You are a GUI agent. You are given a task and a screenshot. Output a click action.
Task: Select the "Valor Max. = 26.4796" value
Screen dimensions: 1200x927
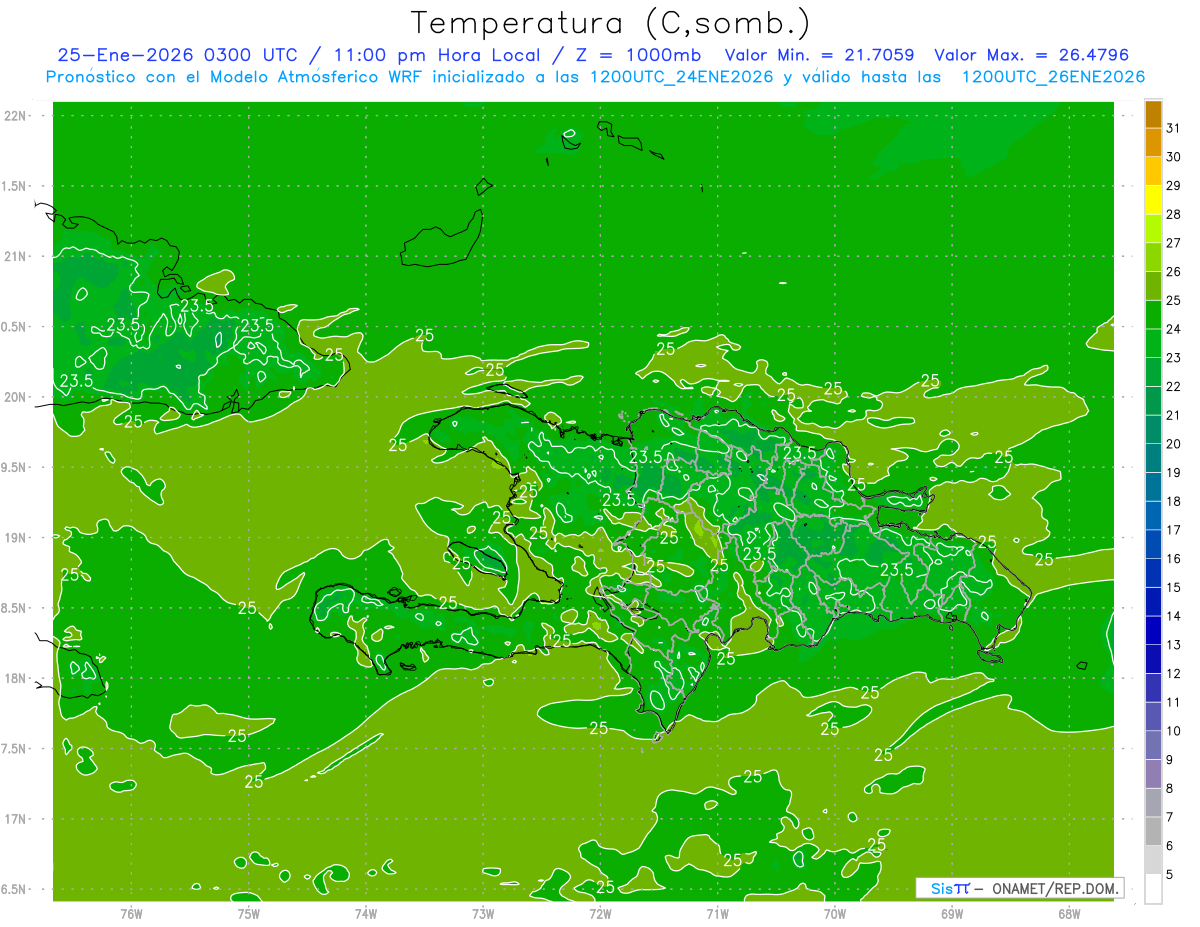(1031, 55)
